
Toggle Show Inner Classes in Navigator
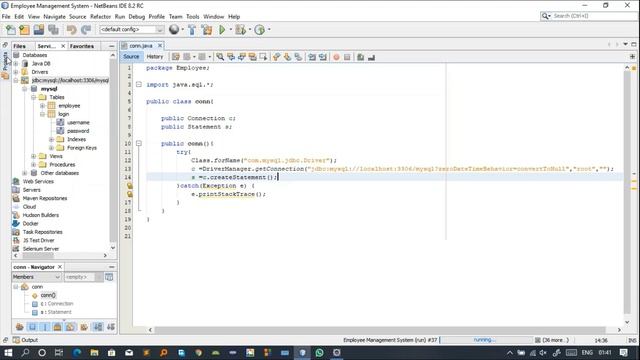[71, 327]
